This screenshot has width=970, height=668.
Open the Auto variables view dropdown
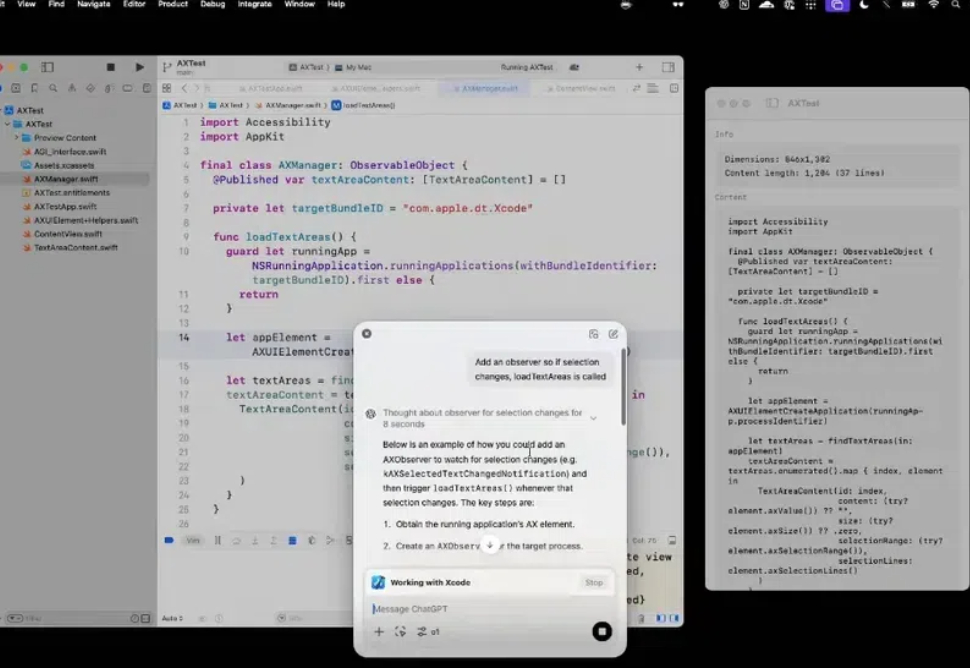pos(173,619)
